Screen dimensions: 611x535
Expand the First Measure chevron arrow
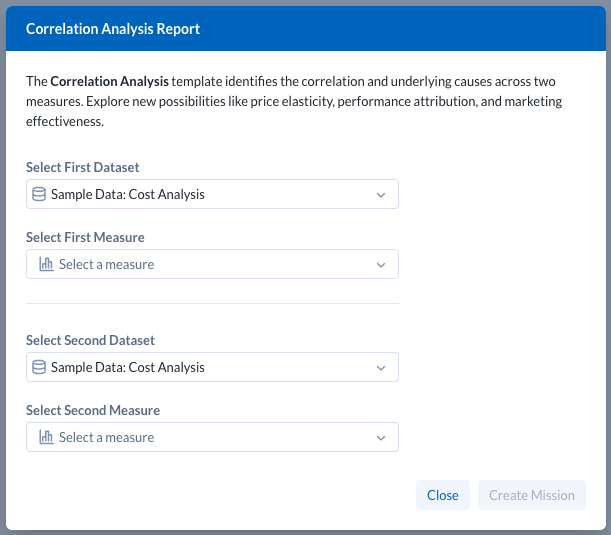click(380, 264)
